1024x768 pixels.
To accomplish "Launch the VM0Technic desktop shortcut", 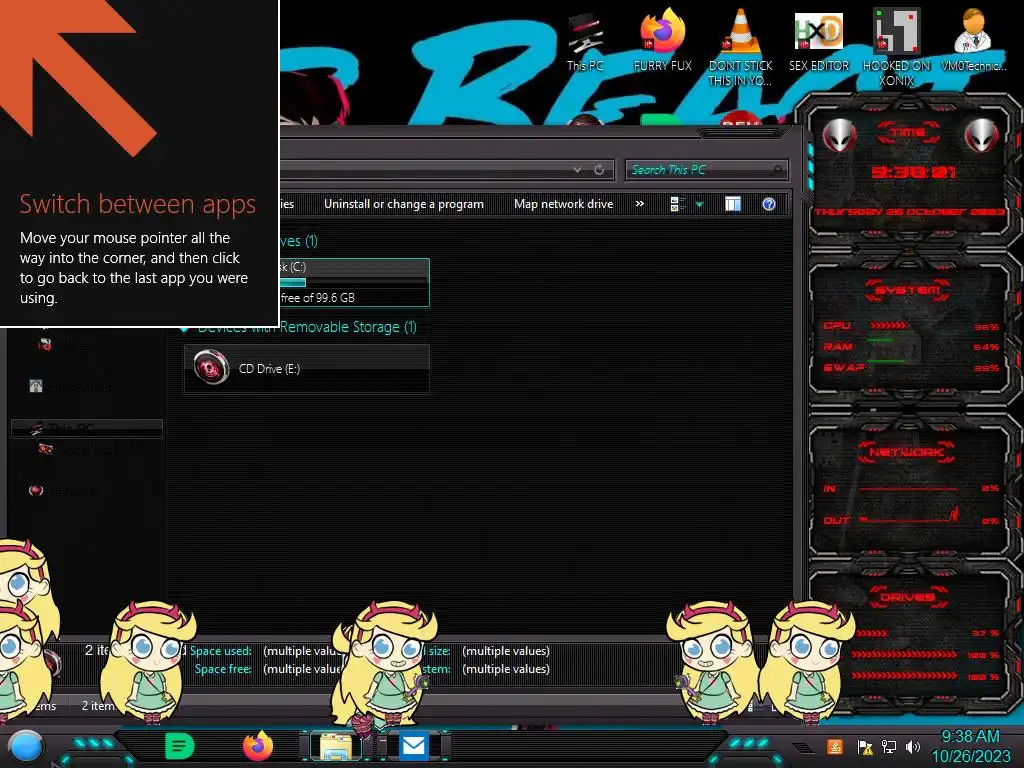I will coord(973,39).
